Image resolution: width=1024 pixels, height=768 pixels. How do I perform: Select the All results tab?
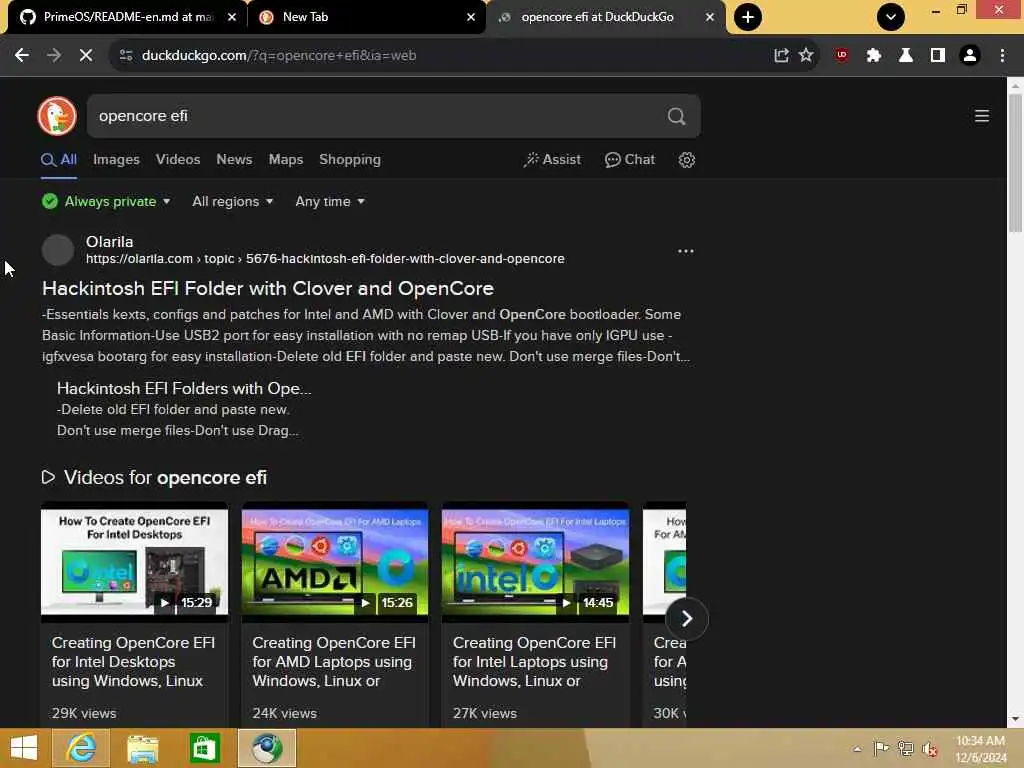click(59, 159)
